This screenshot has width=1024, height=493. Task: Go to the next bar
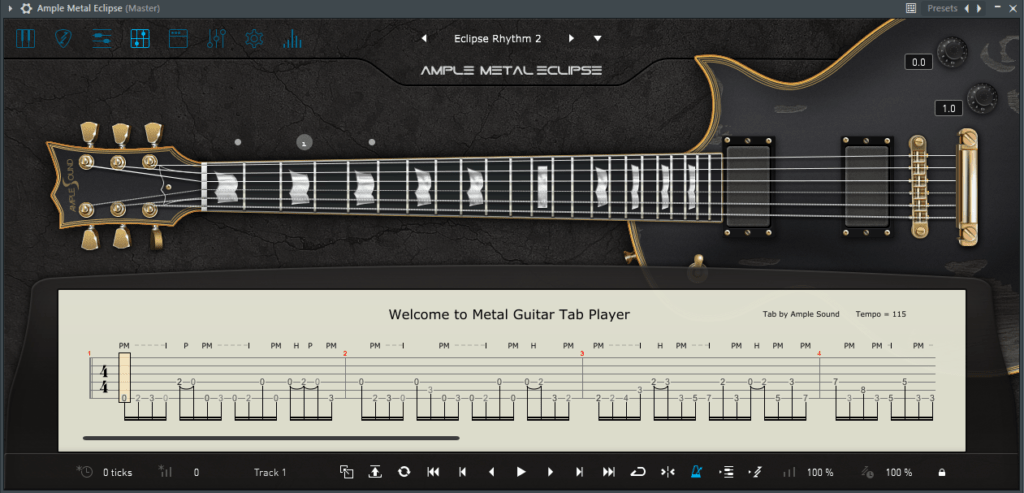click(x=579, y=472)
